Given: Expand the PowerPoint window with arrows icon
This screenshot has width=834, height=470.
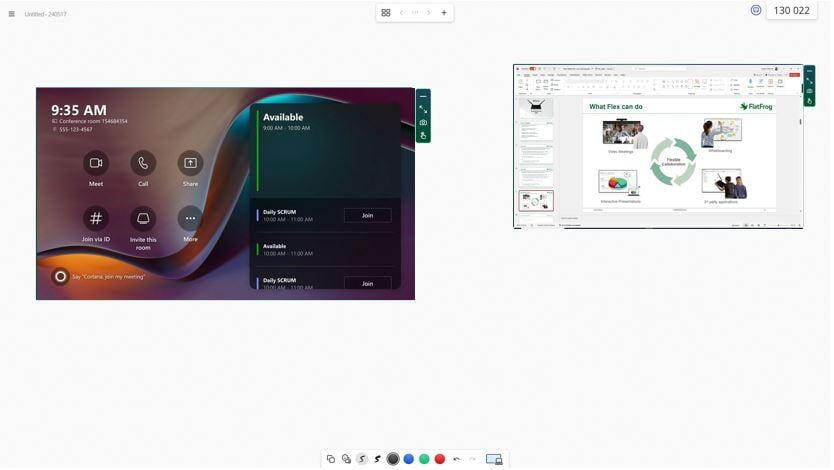Looking at the screenshot, I should coord(809,81).
